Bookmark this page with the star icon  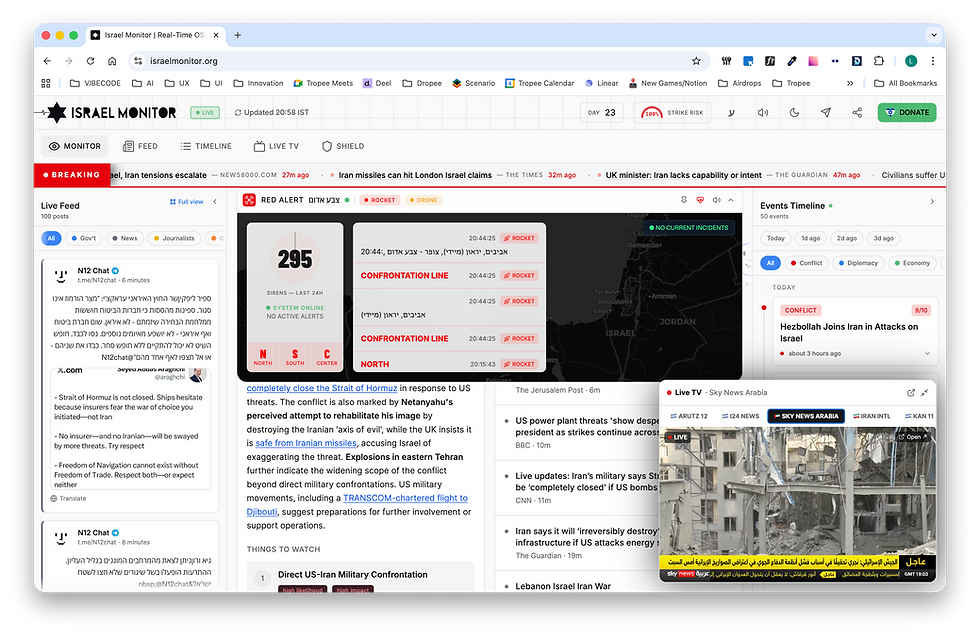696,61
